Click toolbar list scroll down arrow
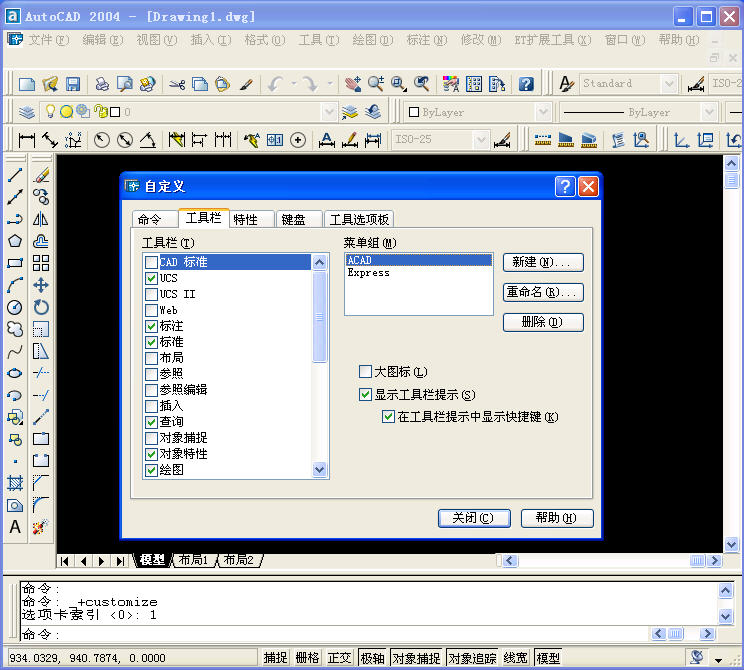The height and width of the screenshot is (670, 744). coord(320,469)
